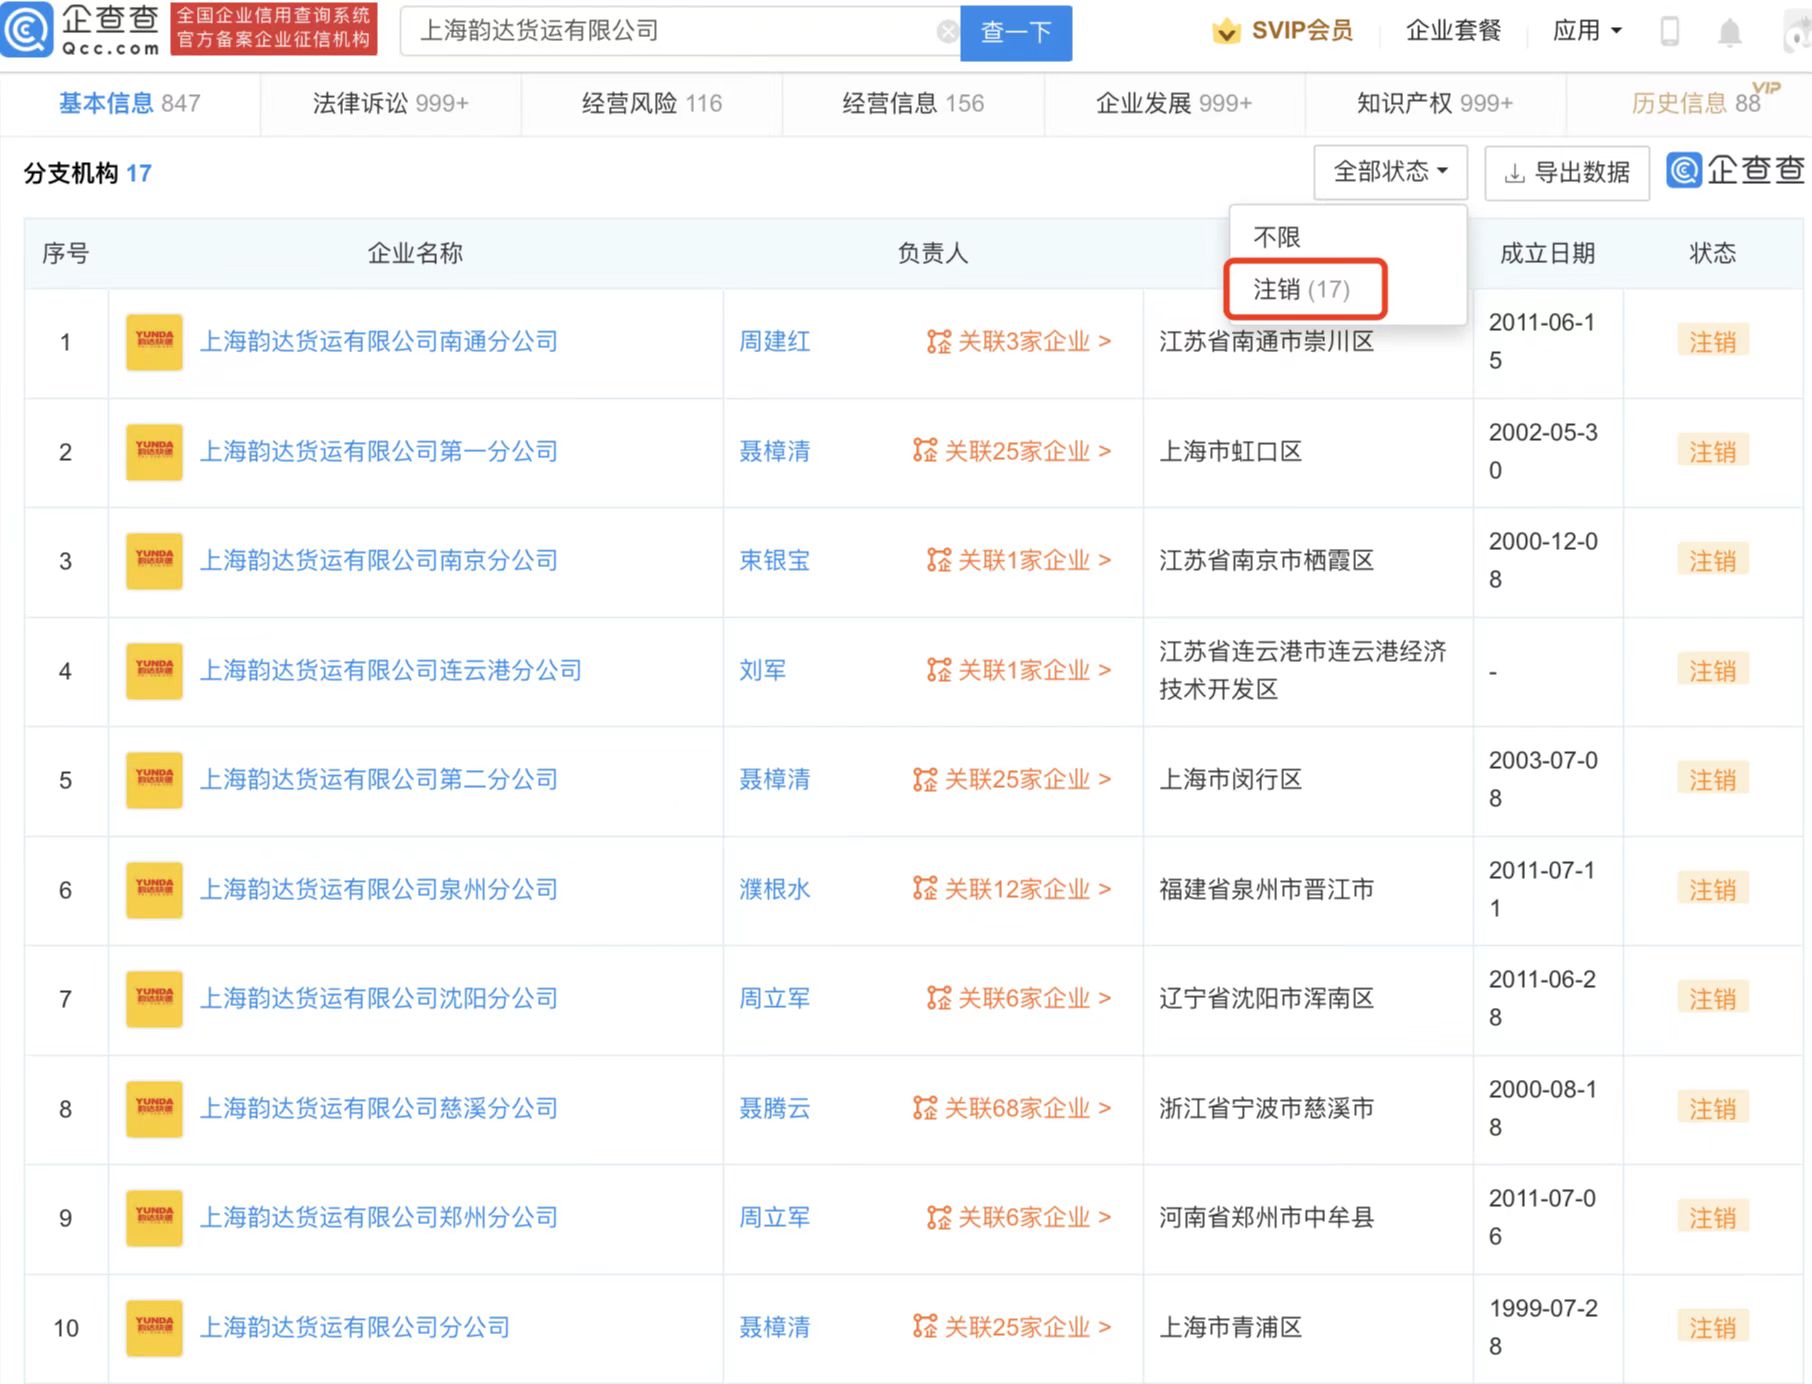Open person 聂腾云 profile link

774,1109
